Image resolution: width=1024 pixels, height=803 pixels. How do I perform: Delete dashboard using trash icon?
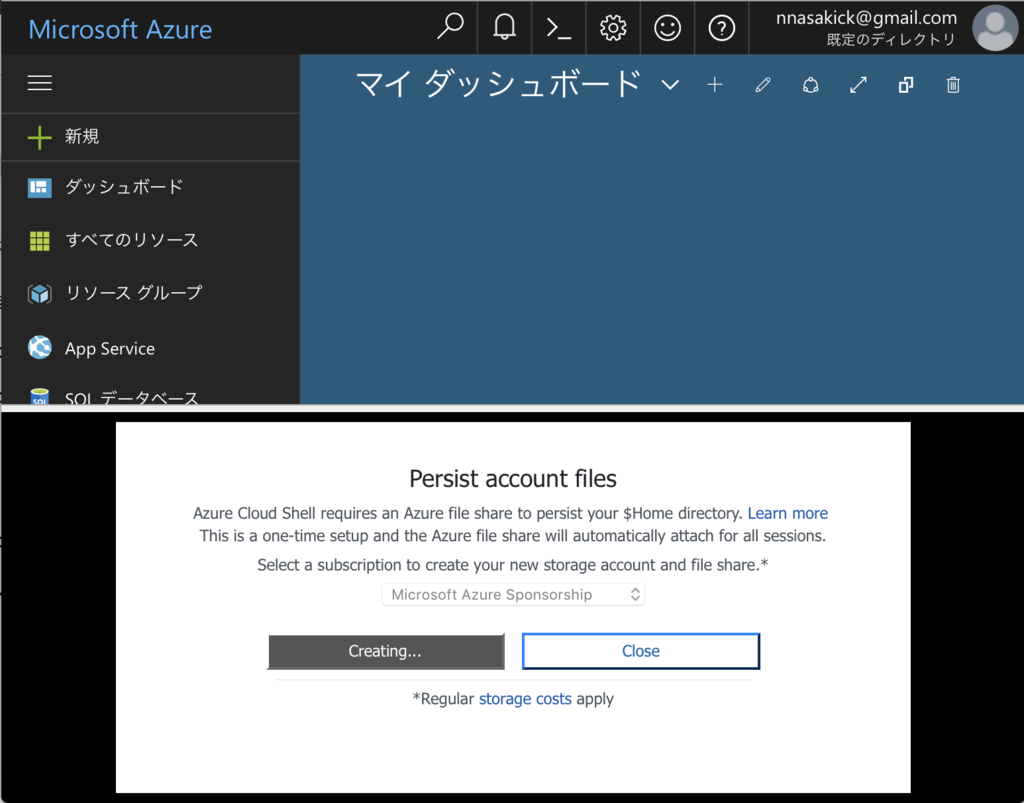953,85
